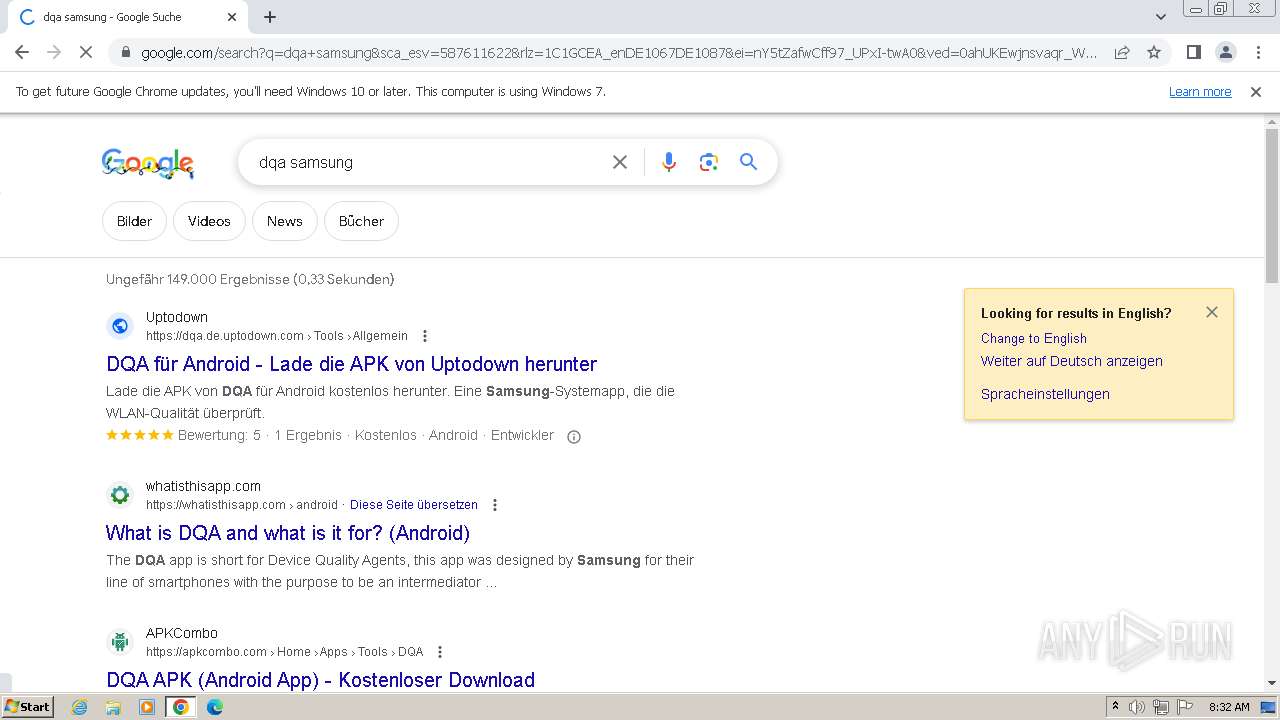Show rating info for Uptodown result
Image resolution: width=1280 pixels, height=720 pixels.
click(574, 436)
